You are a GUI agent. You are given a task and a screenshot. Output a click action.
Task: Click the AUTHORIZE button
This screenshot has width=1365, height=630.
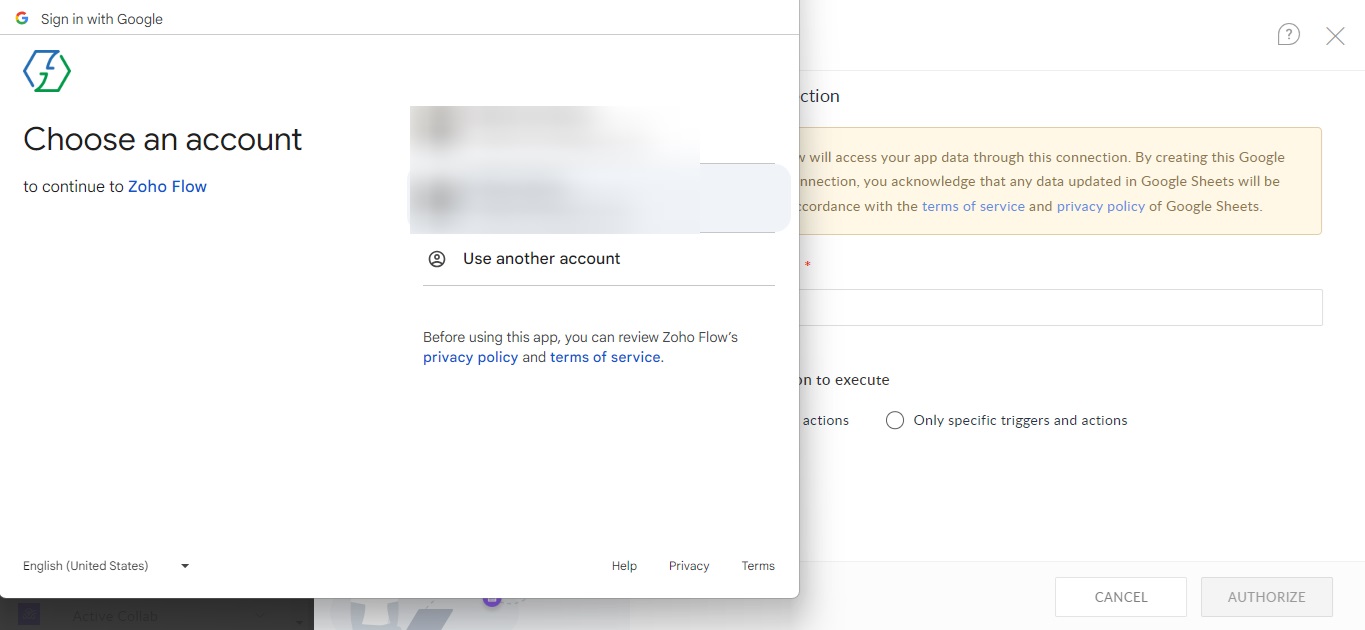(x=1266, y=596)
